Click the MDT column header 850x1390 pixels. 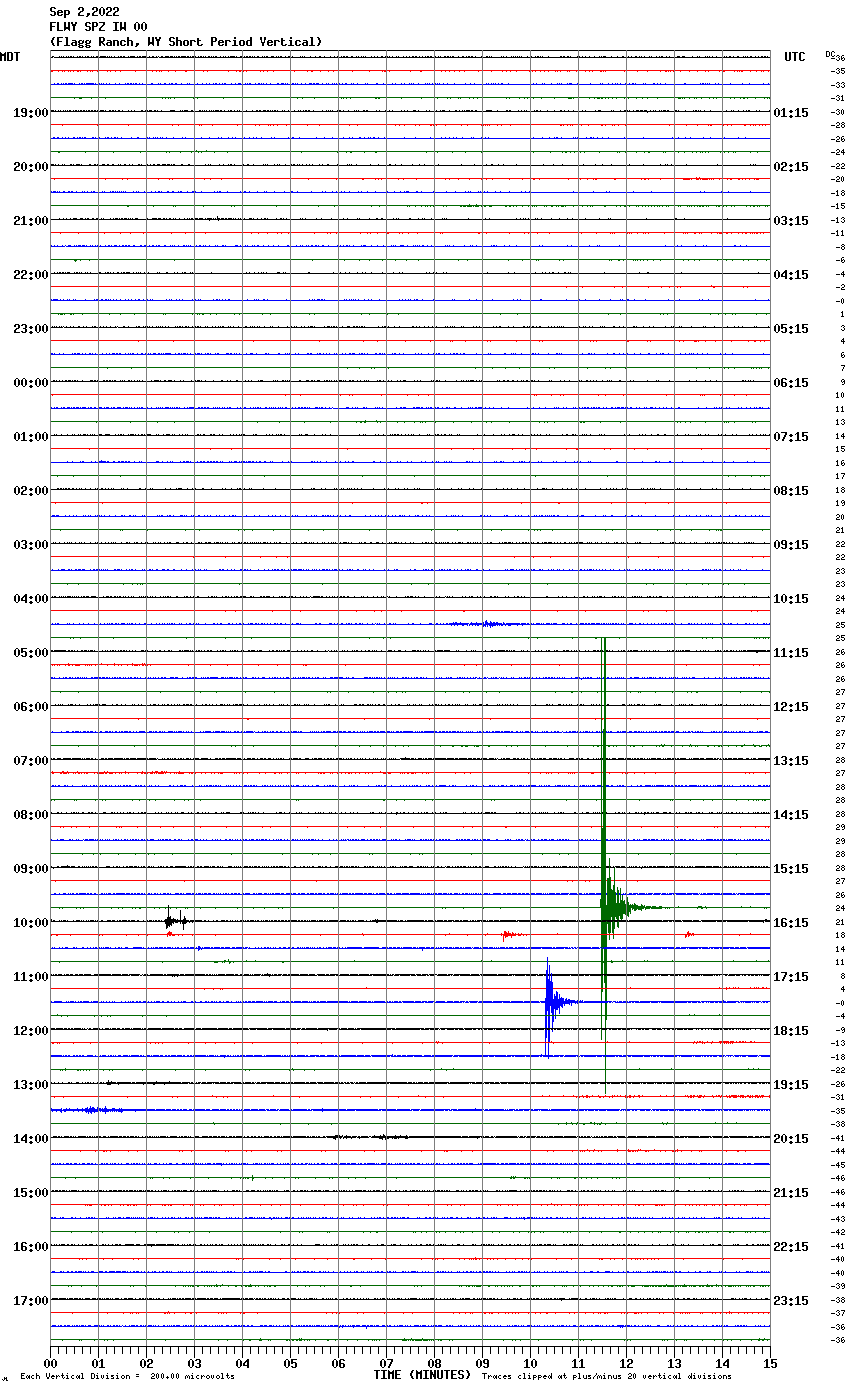pyautogui.click(x=10, y=57)
